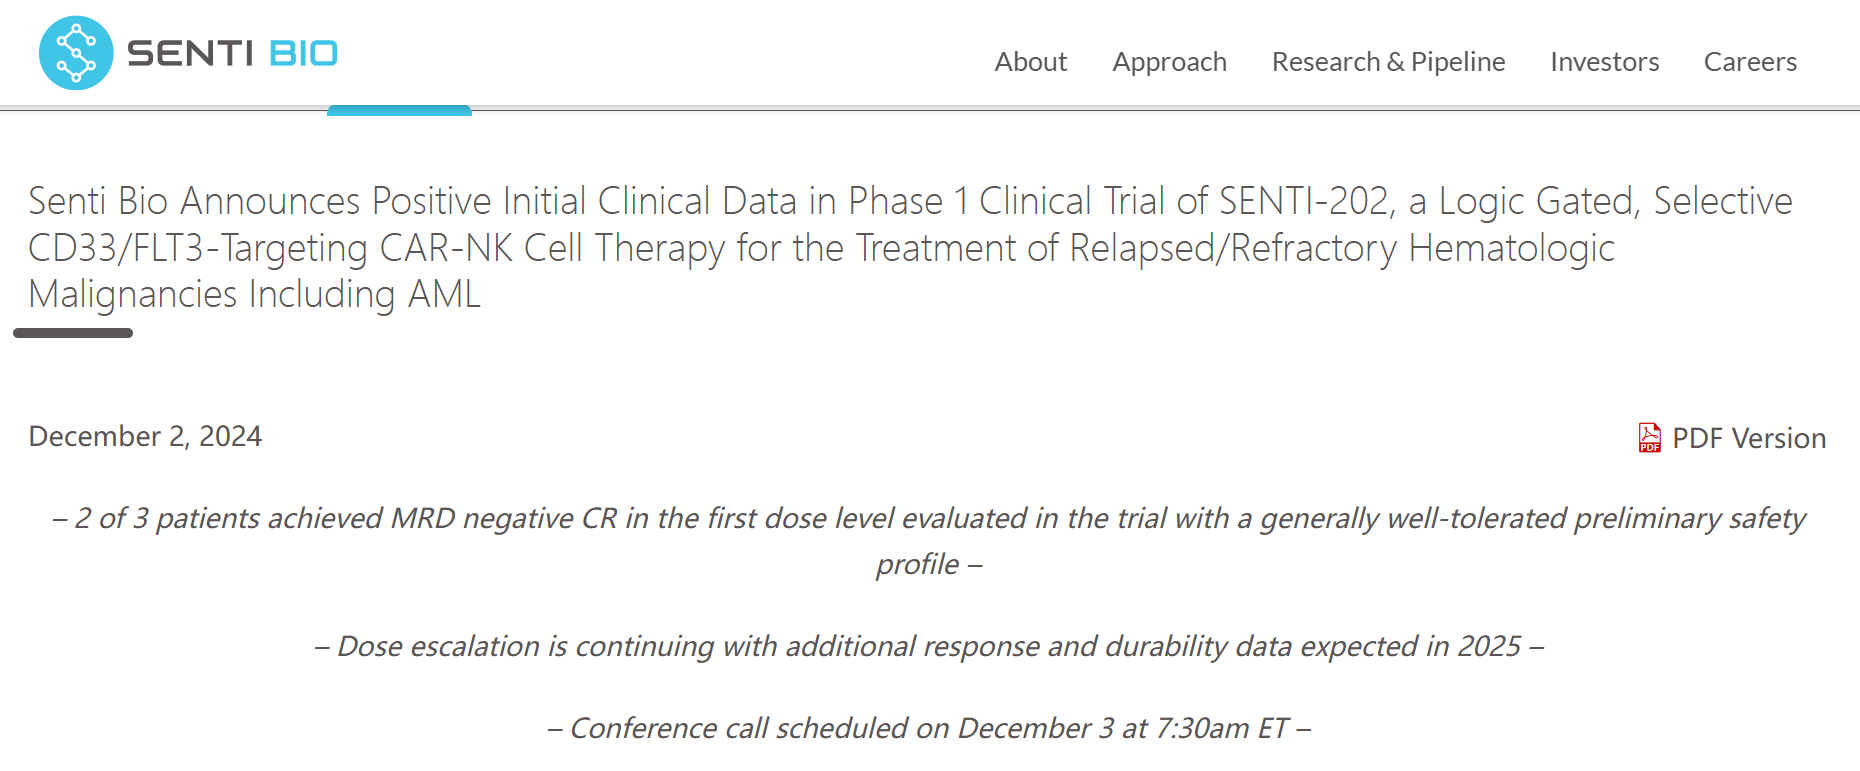Open the Investors section
Screen dimensions: 1860x771
click(1605, 62)
